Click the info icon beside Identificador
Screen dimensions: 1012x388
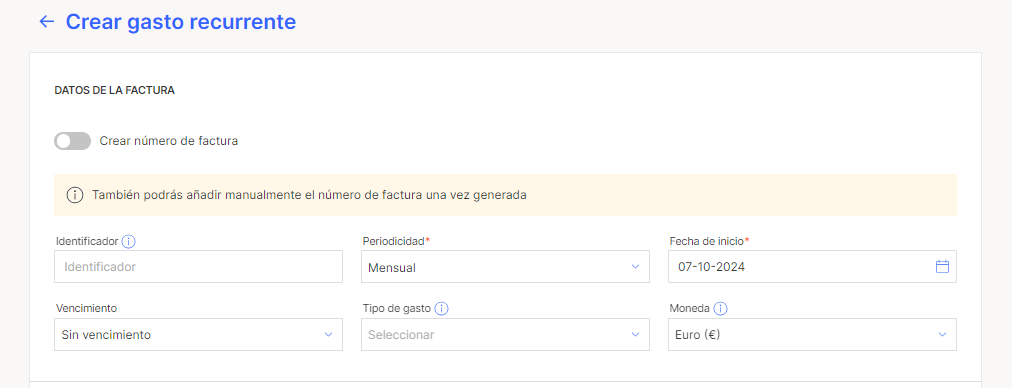[128, 241]
